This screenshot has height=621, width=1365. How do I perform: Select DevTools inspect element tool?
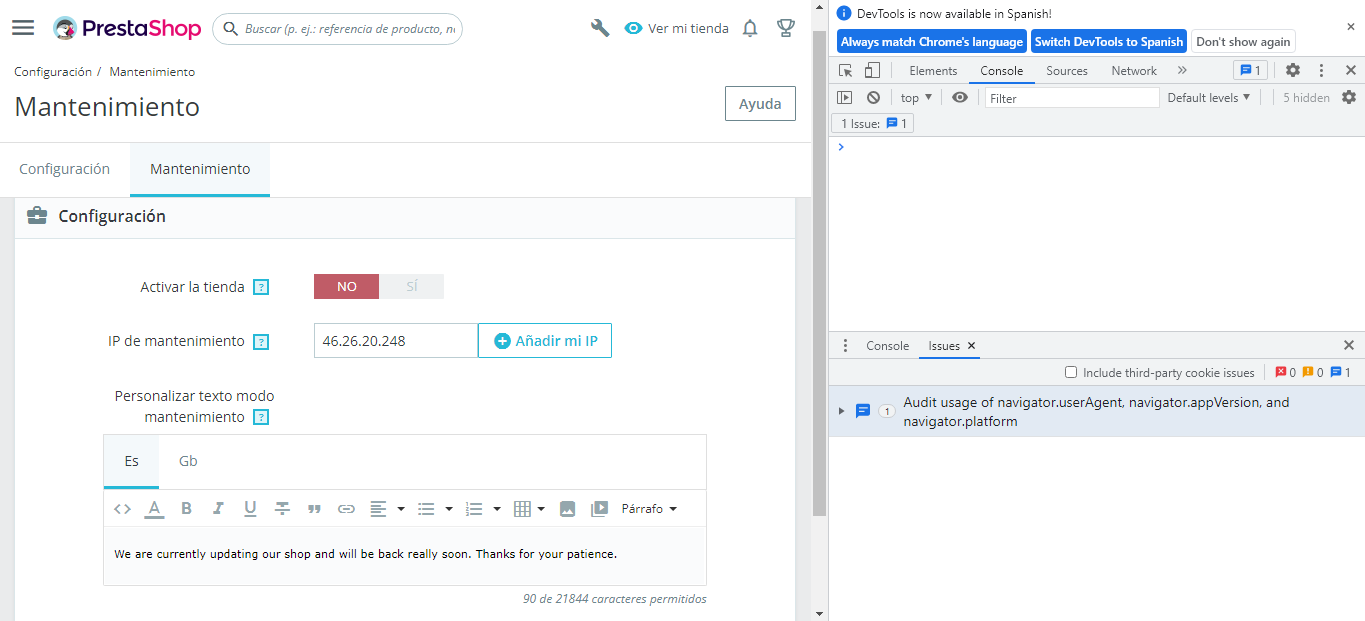pyautogui.click(x=846, y=70)
